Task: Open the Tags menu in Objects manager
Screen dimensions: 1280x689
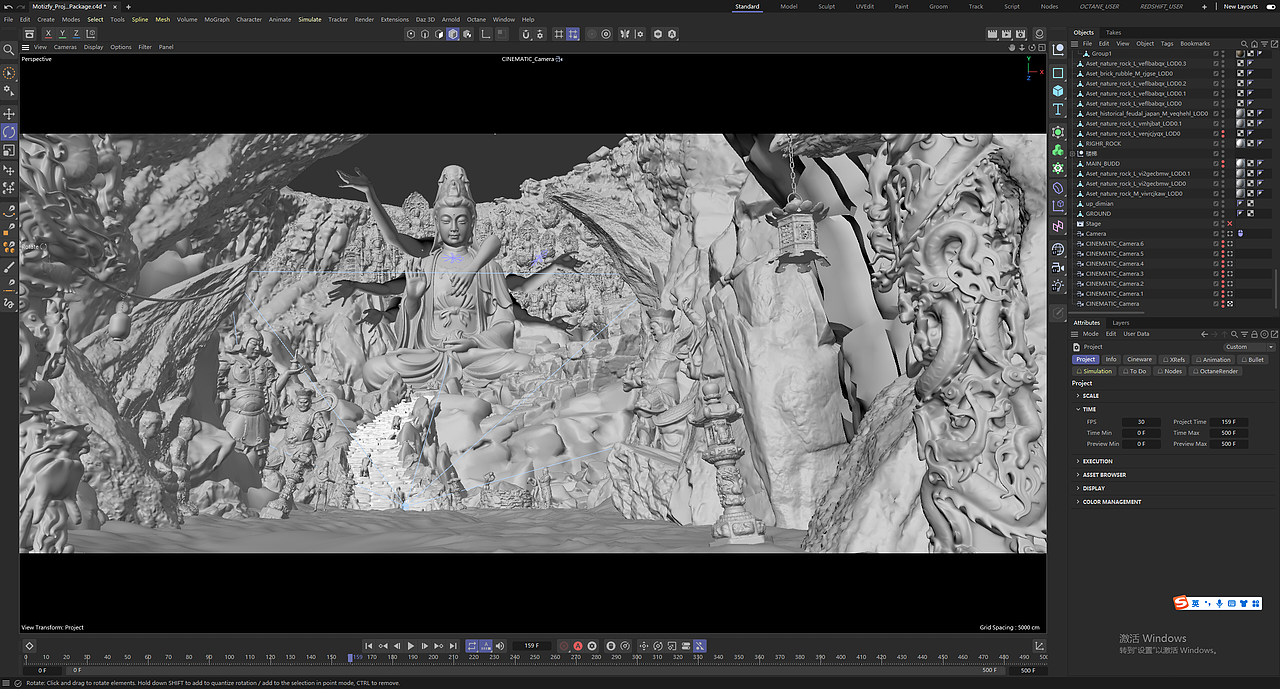Action: (x=1167, y=44)
